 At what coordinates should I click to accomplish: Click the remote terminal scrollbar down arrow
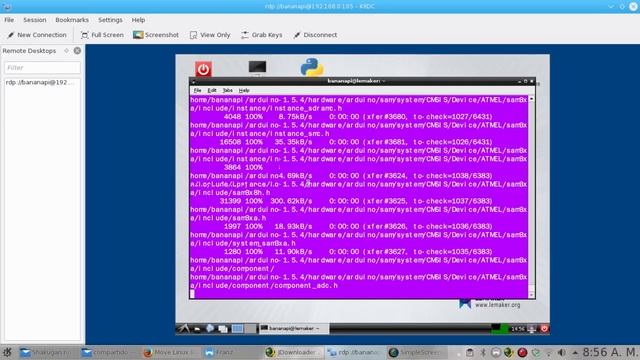(x=531, y=295)
